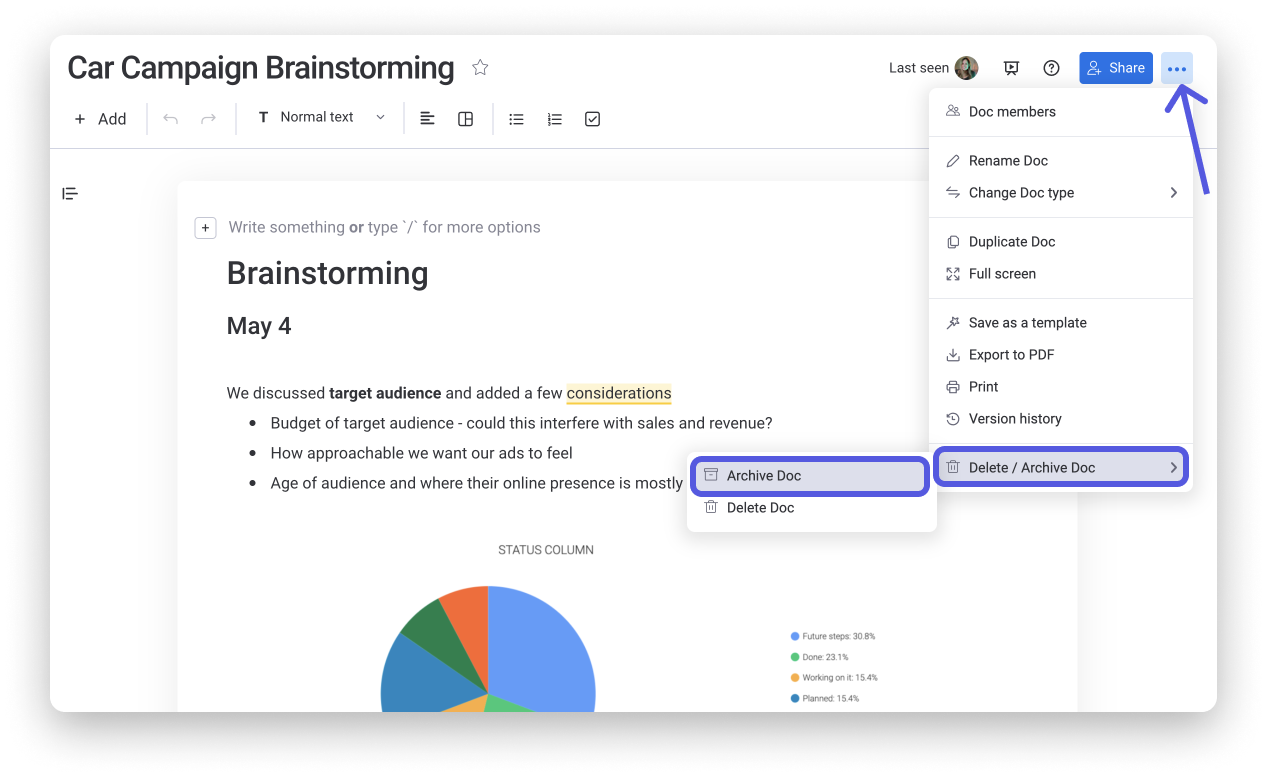Click the Share button
This screenshot has width=1267, height=777.
pos(1116,68)
